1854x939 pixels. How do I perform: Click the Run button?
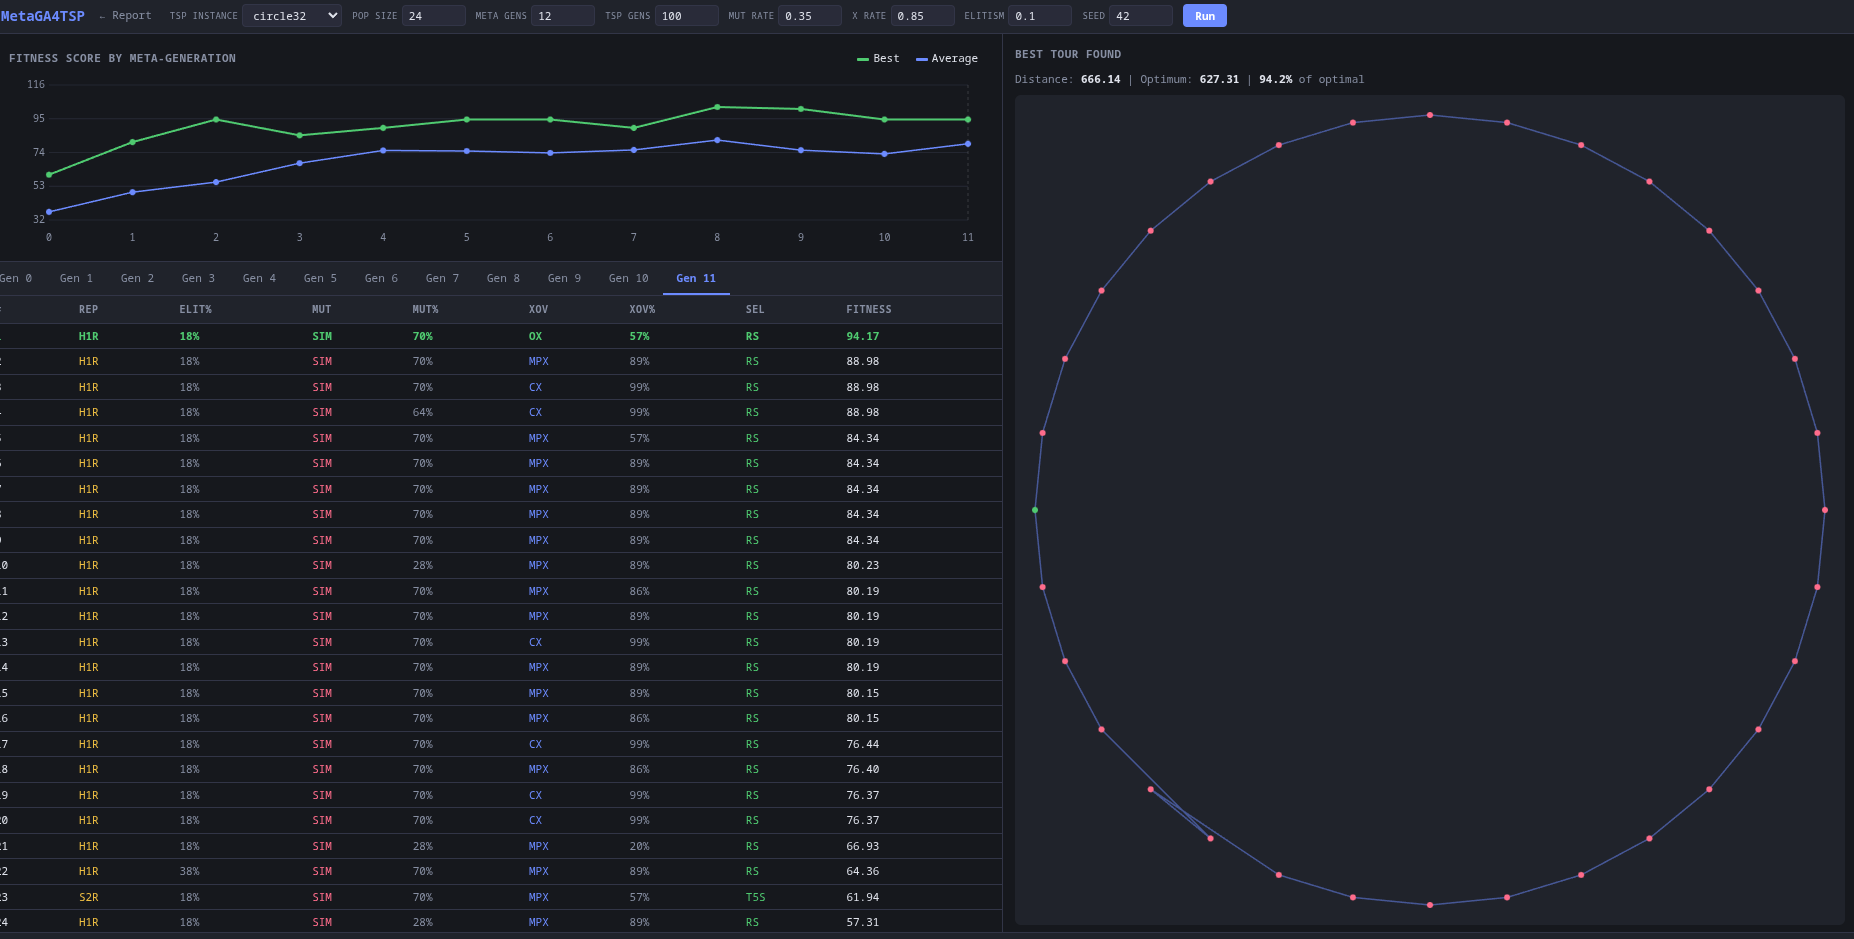click(x=1204, y=16)
